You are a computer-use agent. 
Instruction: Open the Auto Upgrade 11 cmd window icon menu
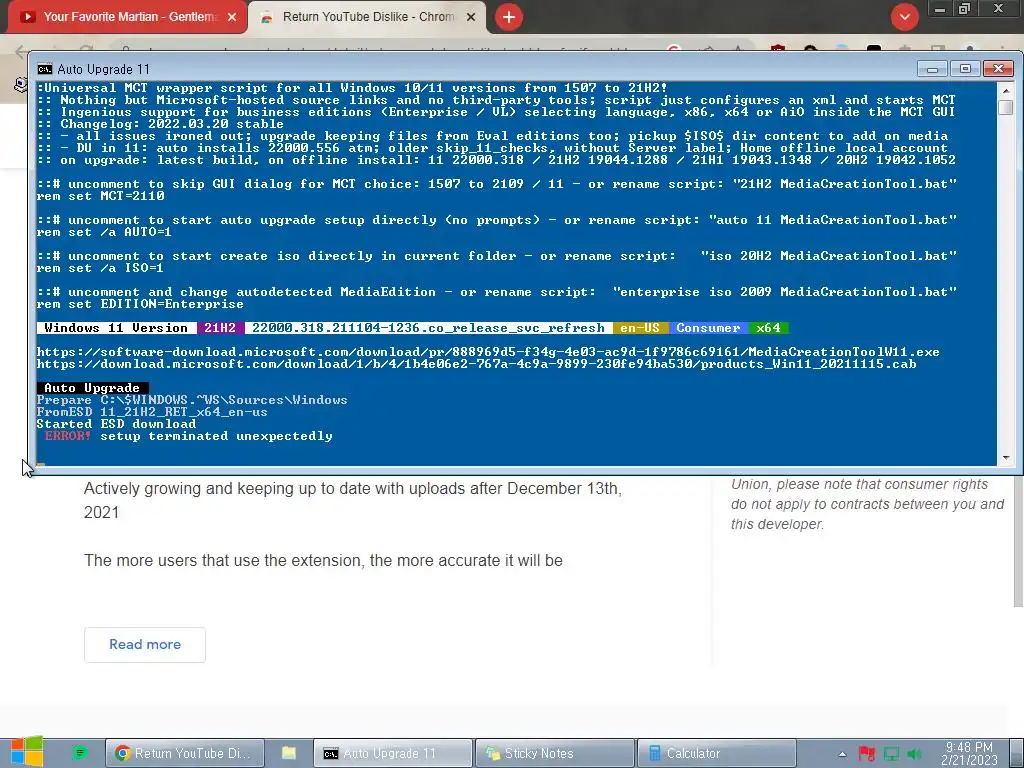pyautogui.click(x=44, y=69)
